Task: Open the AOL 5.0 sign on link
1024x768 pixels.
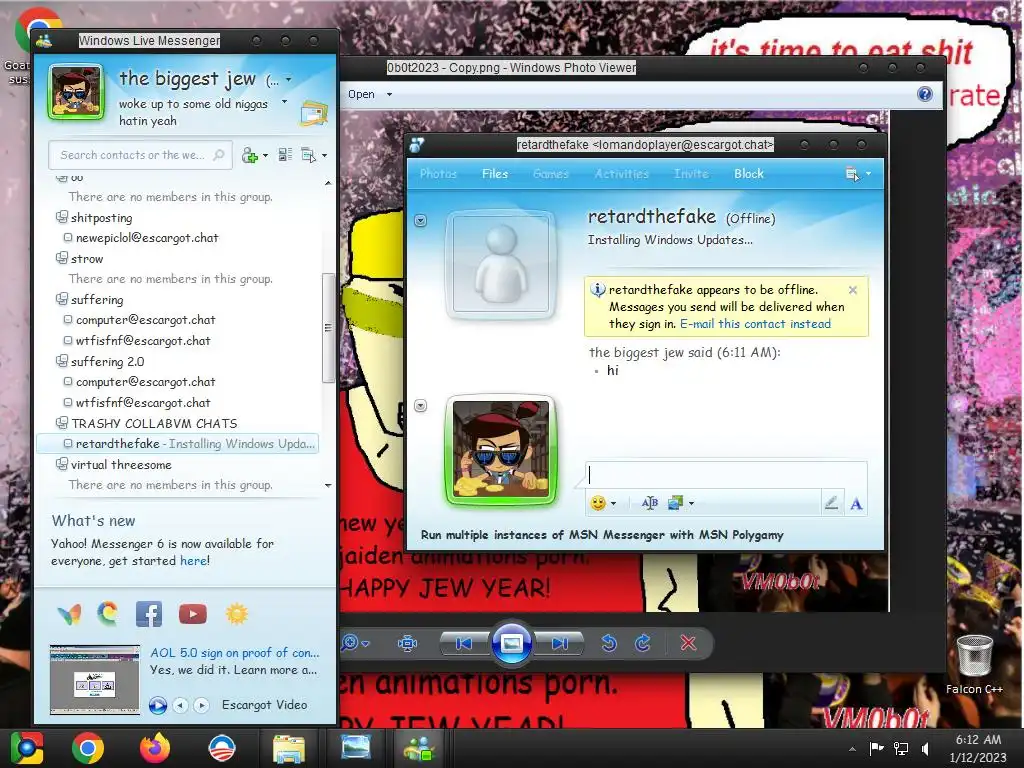Action: click(x=234, y=652)
